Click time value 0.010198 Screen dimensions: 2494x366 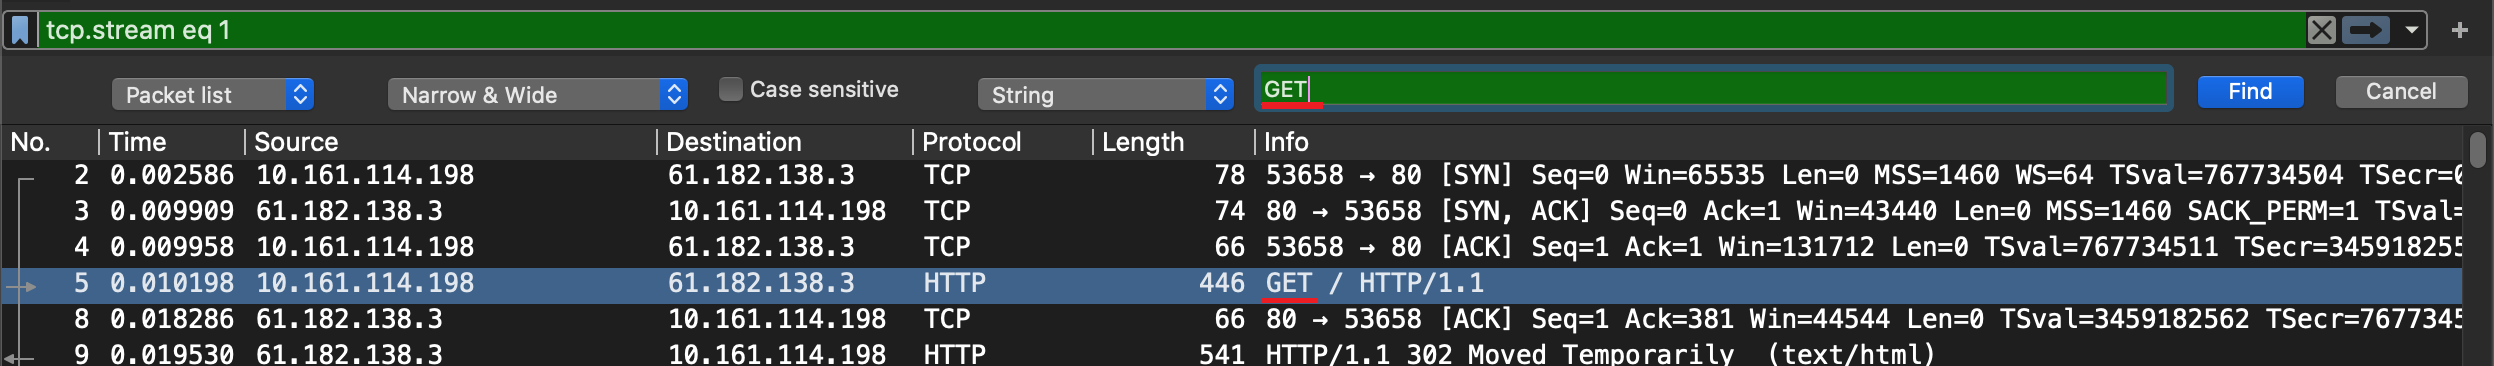pos(172,283)
